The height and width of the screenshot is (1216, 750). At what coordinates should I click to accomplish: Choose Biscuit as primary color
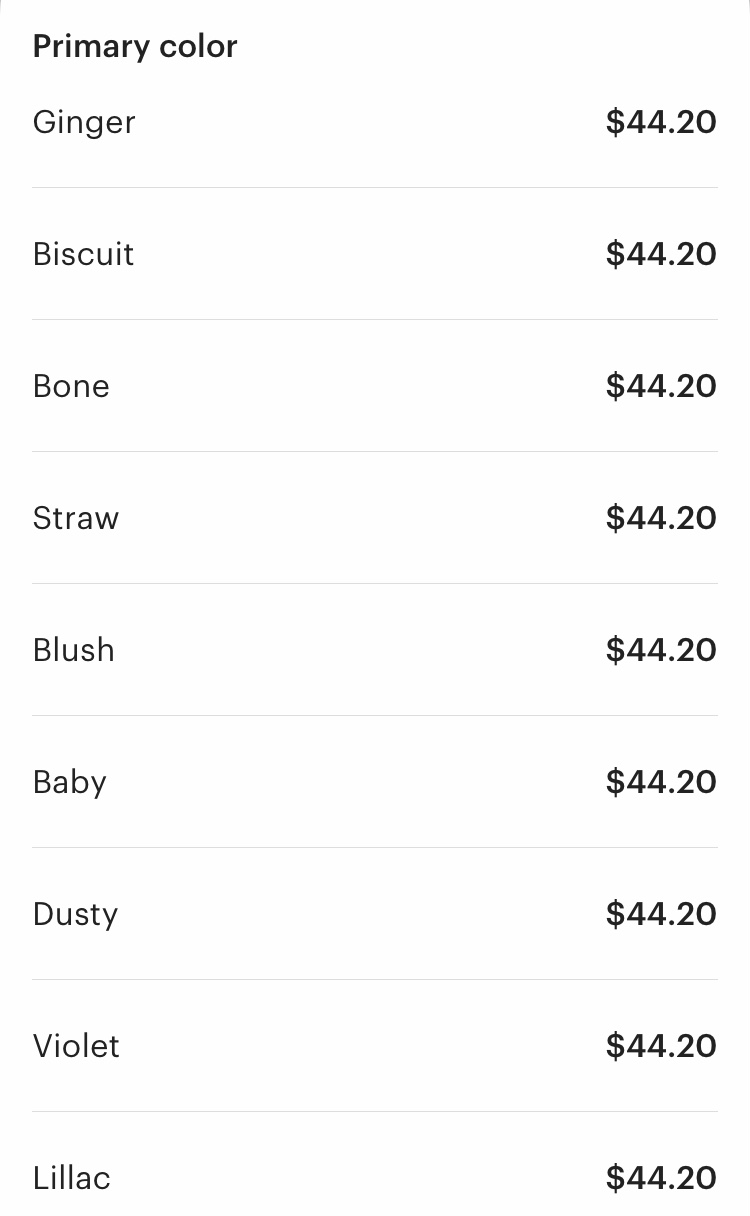[x=375, y=254]
